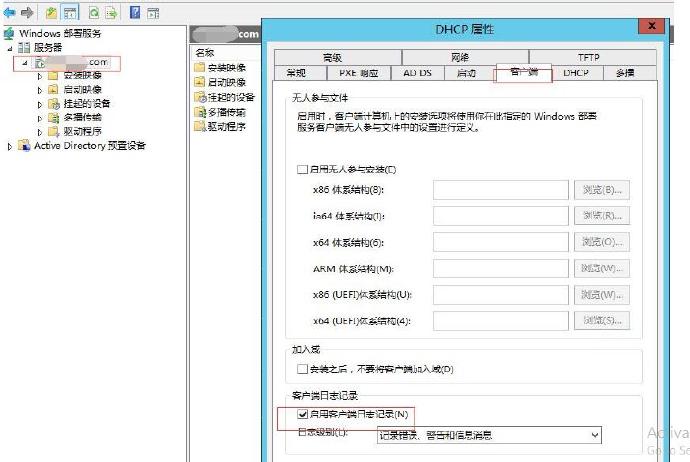690x462 pixels.
Task: Click the Active Directory 预置设备 icon in the tree
Action: point(24,146)
